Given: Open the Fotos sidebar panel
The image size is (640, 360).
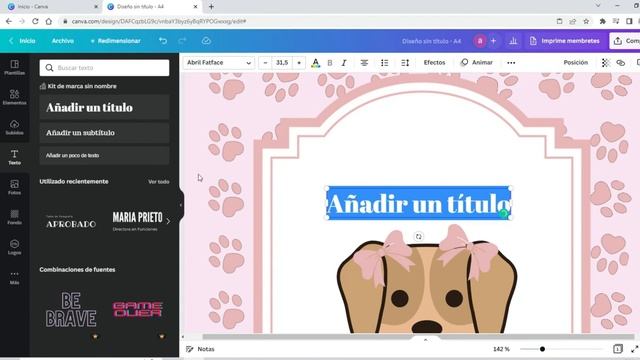Looking at the screenshot, I should point(14,187).
